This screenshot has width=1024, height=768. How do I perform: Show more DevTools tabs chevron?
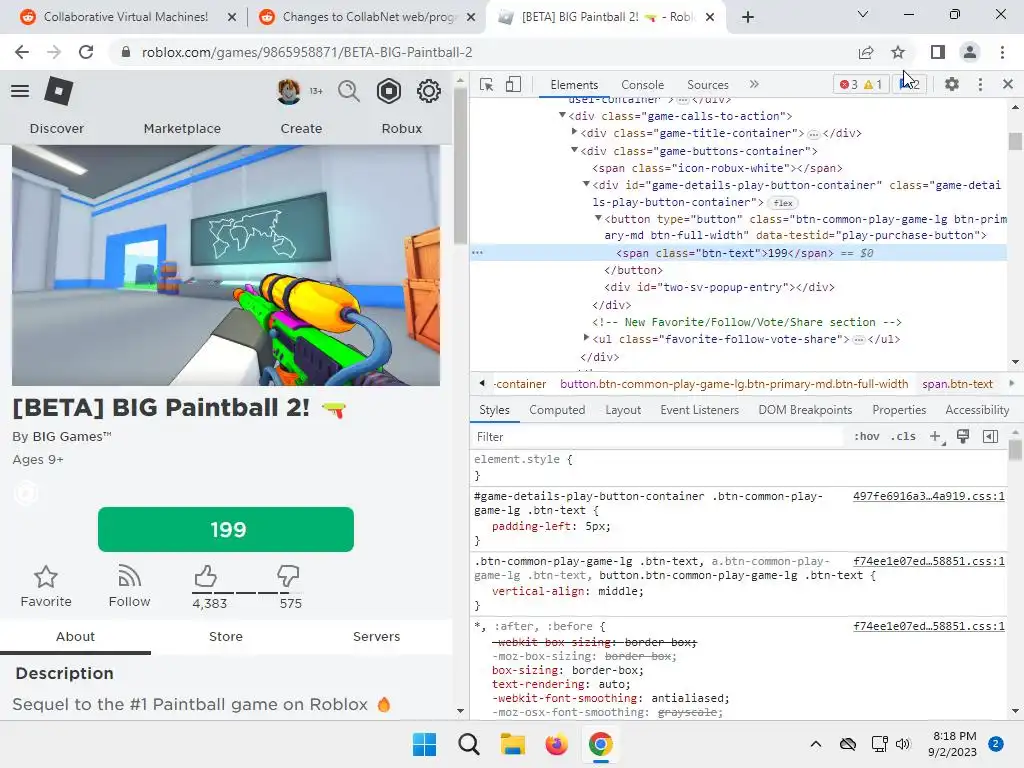click(754, 84)
